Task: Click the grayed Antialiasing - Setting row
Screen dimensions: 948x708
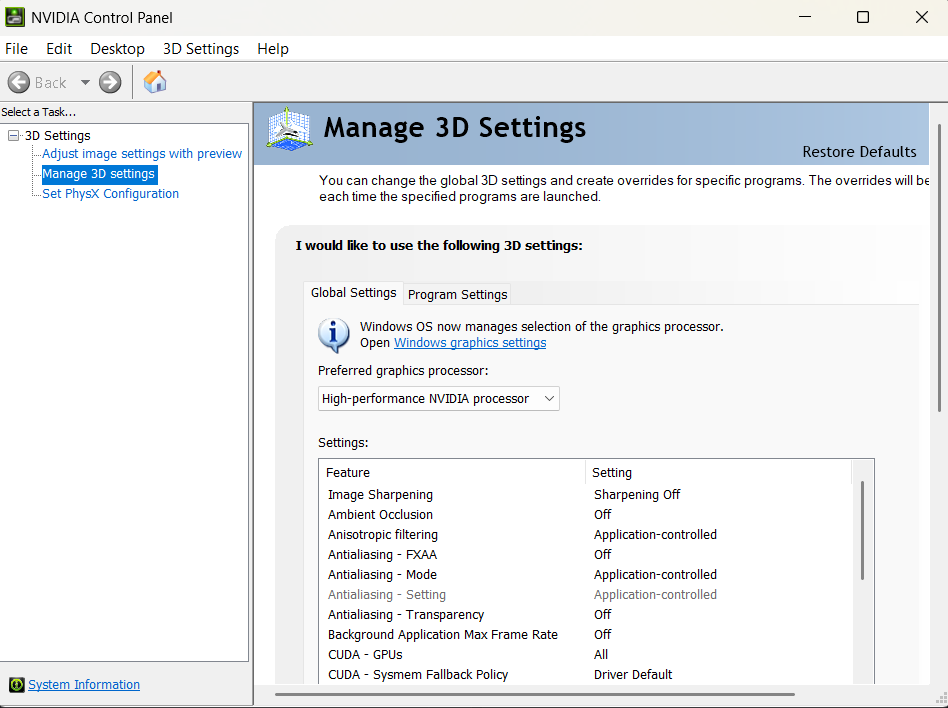Action: (x=585, y=594)
